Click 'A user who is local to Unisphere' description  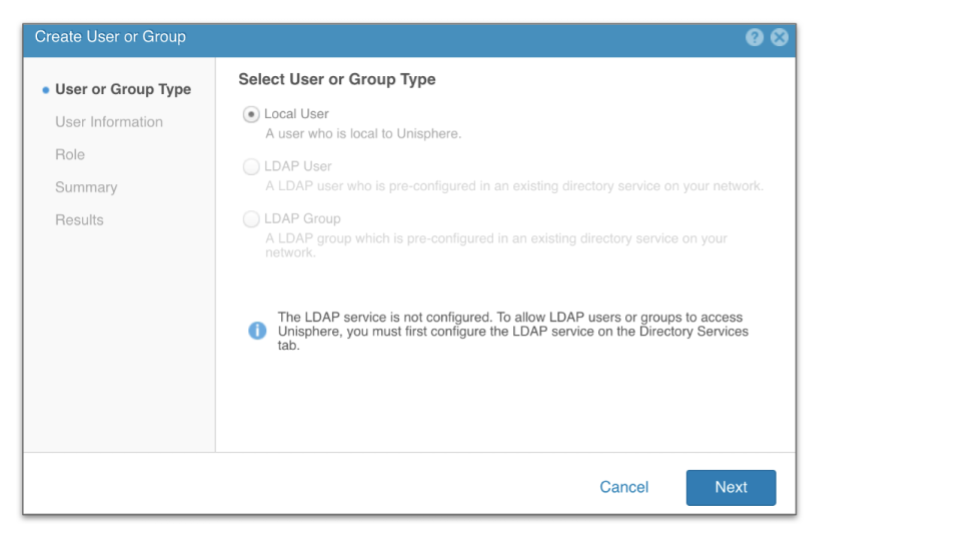[363, 135]
